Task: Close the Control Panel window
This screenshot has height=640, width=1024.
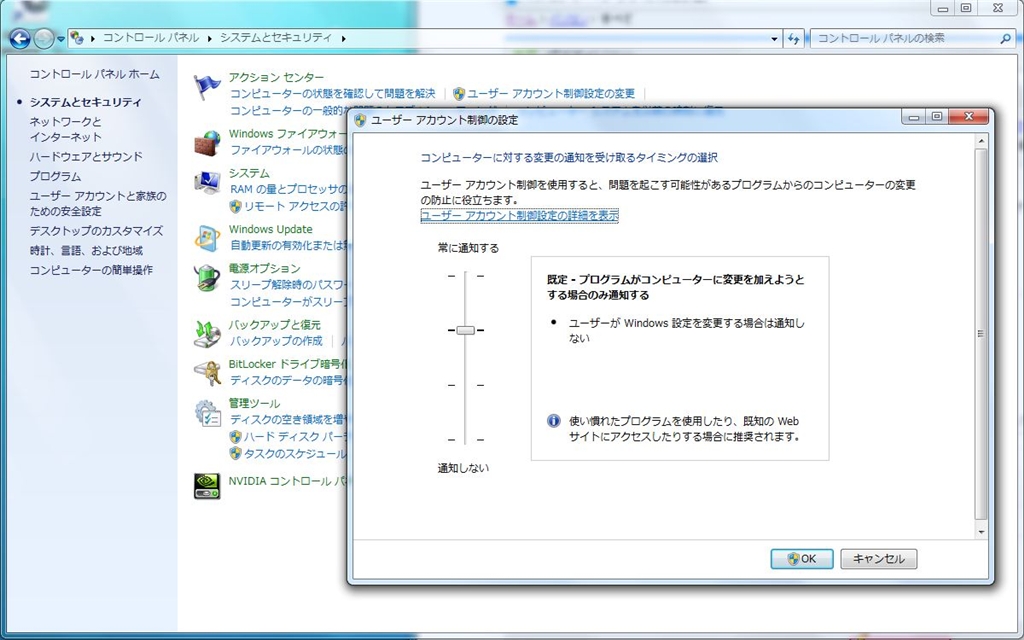Action: (x=999, y=8)
